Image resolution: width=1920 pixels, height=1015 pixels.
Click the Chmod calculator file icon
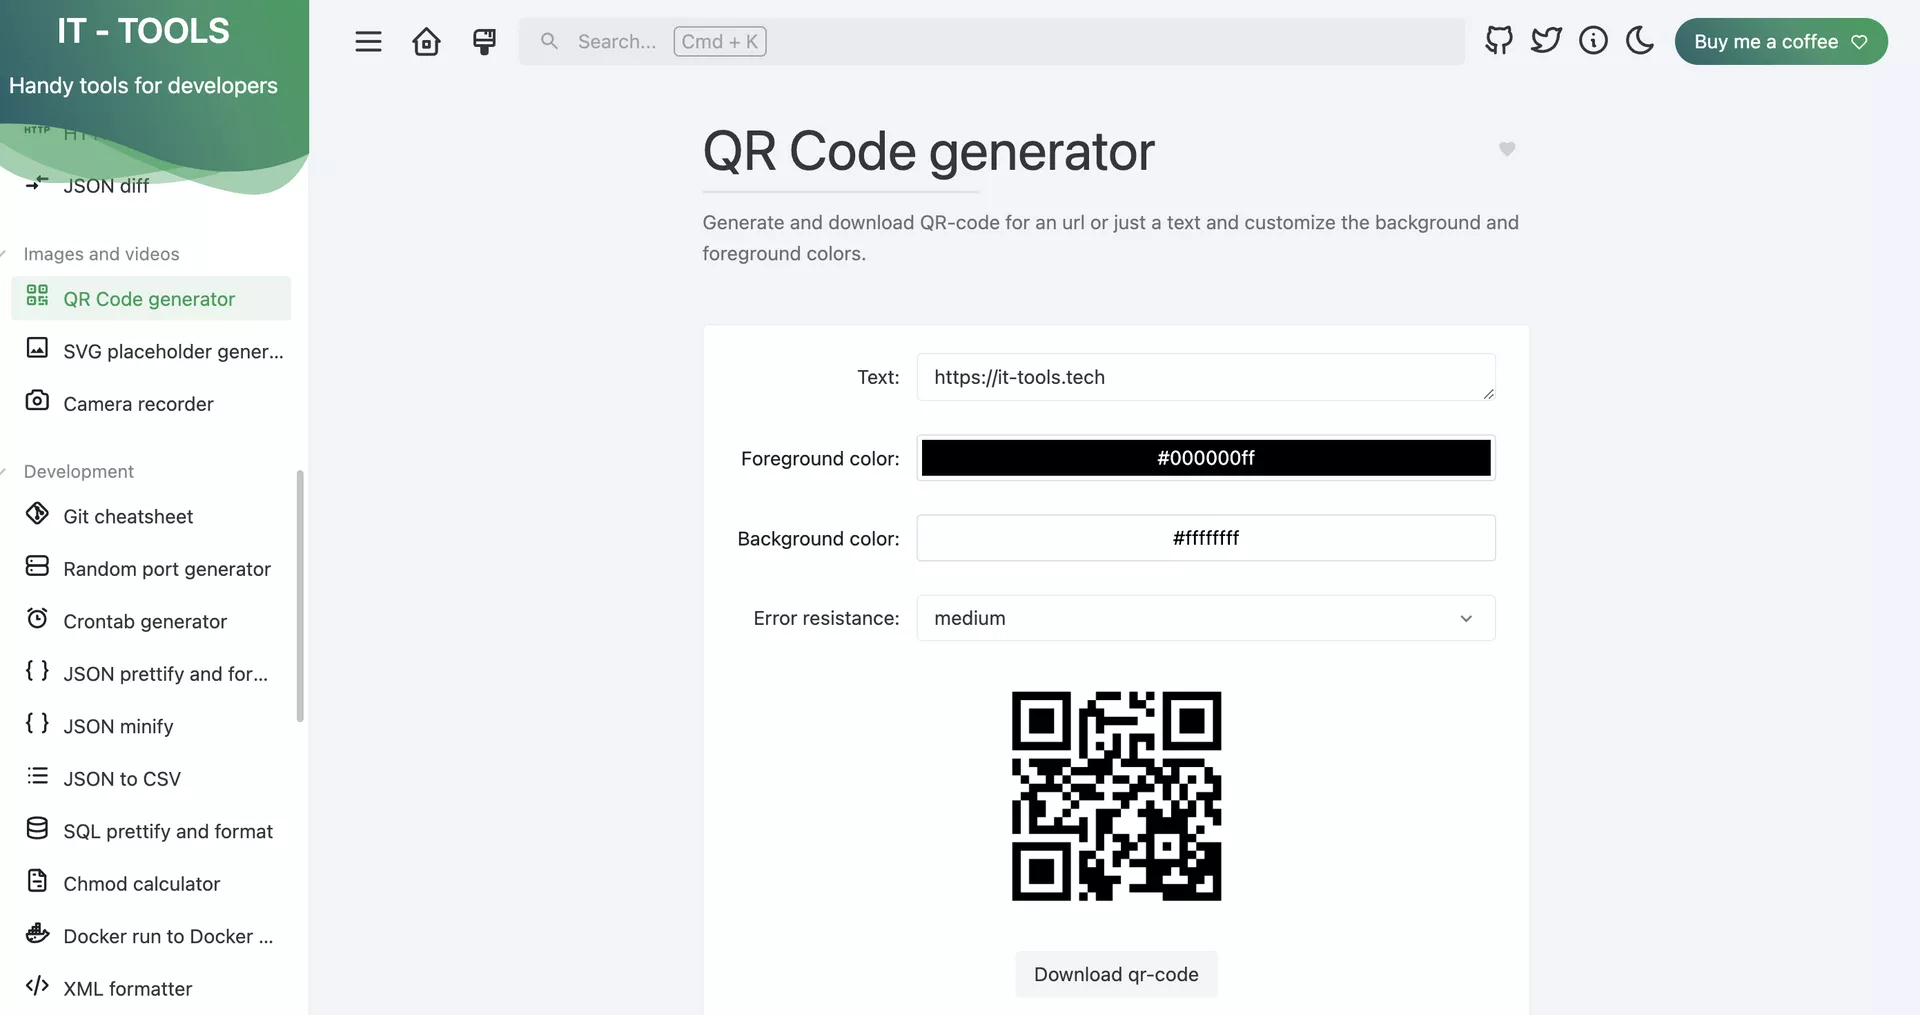point(37,880)
